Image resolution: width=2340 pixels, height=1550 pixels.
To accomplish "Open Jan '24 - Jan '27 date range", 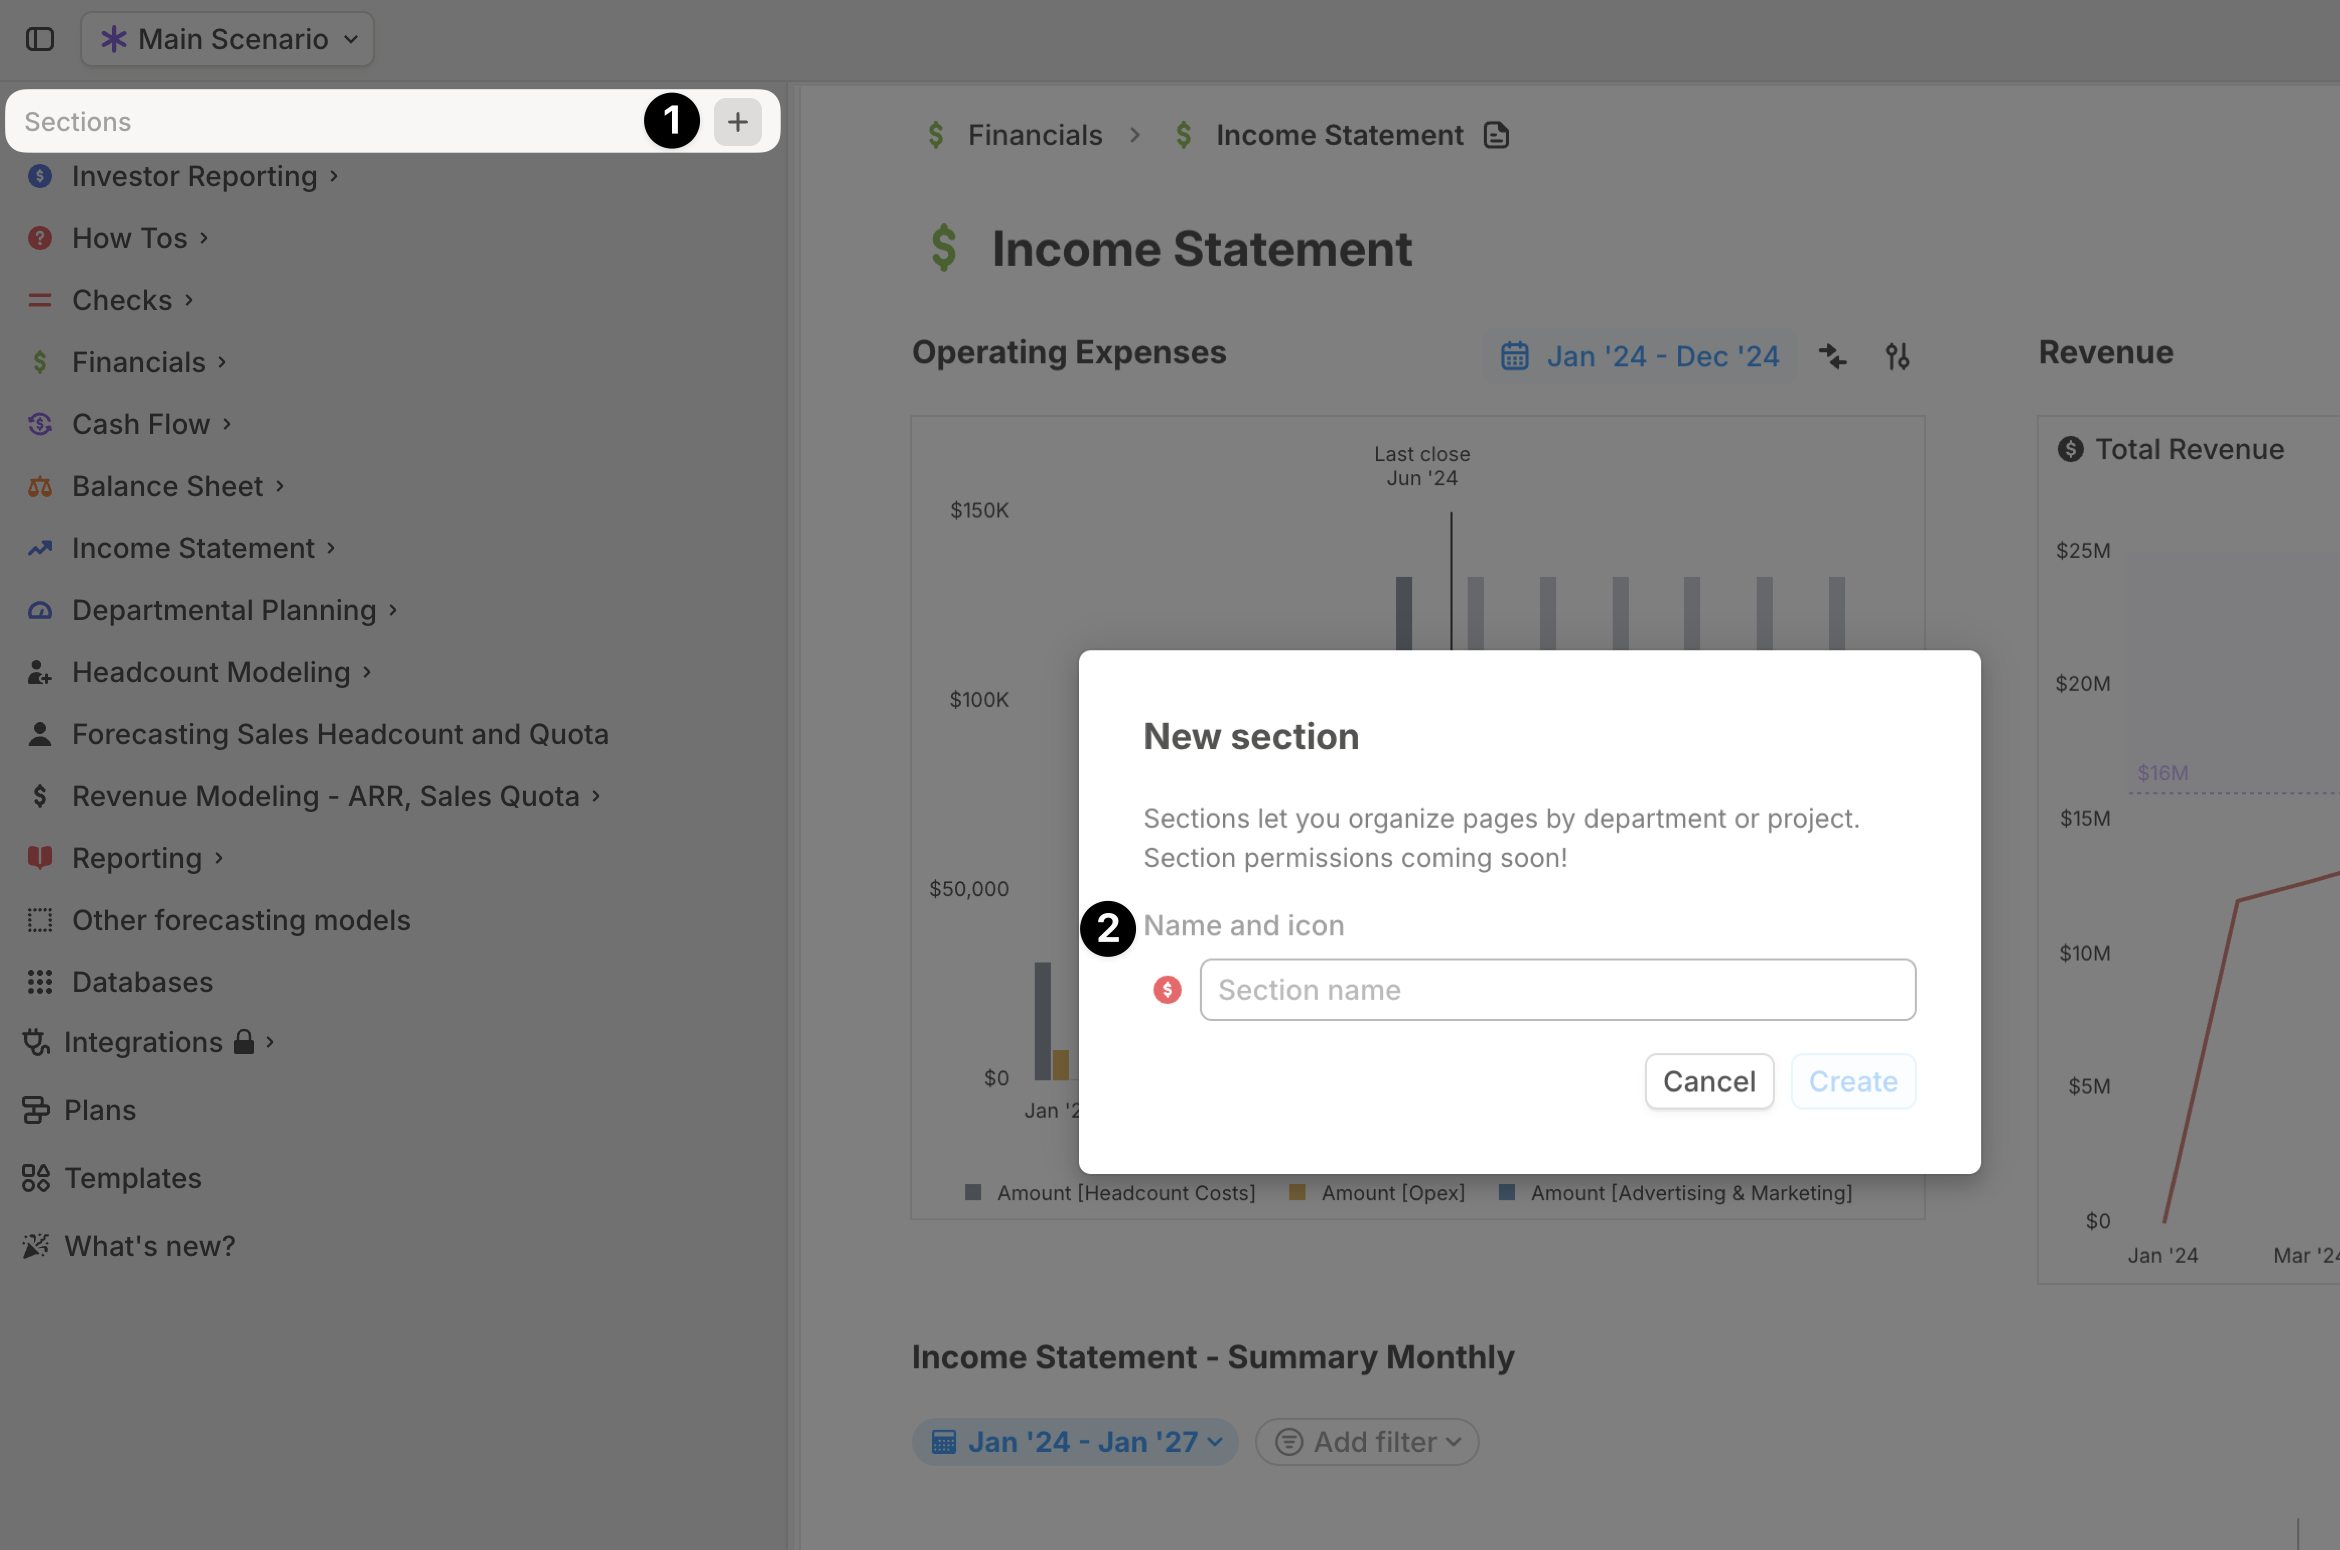I will point(1075,1442).
